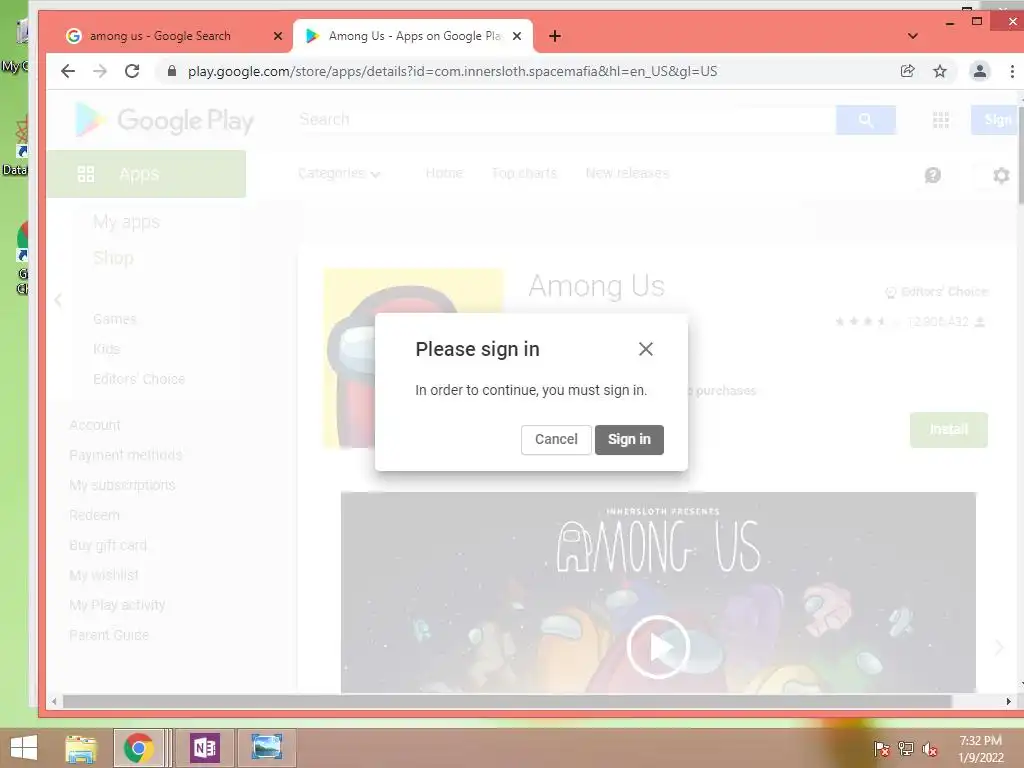Click the Editors' Choice badge
This screenshot has width=1024, height=768.
click(x=936, y=292)
